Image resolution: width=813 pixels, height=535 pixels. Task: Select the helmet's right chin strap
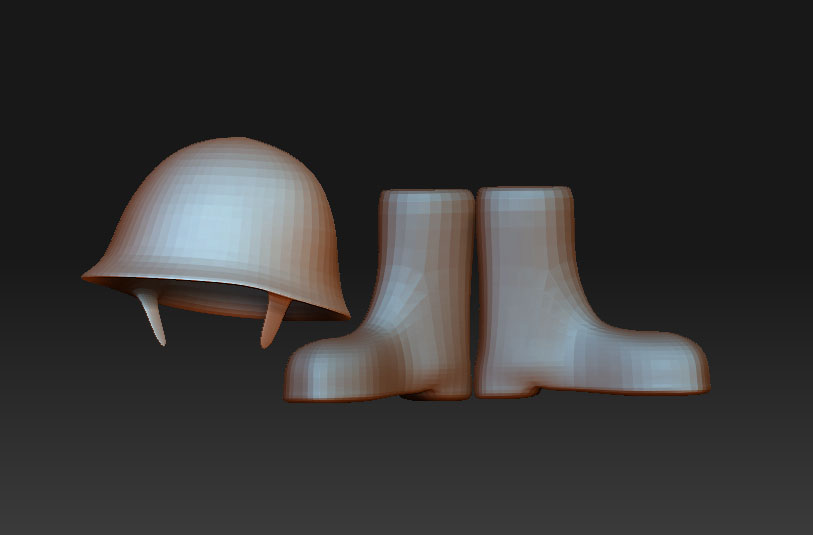pyautogui.click(x=272, y=320)
